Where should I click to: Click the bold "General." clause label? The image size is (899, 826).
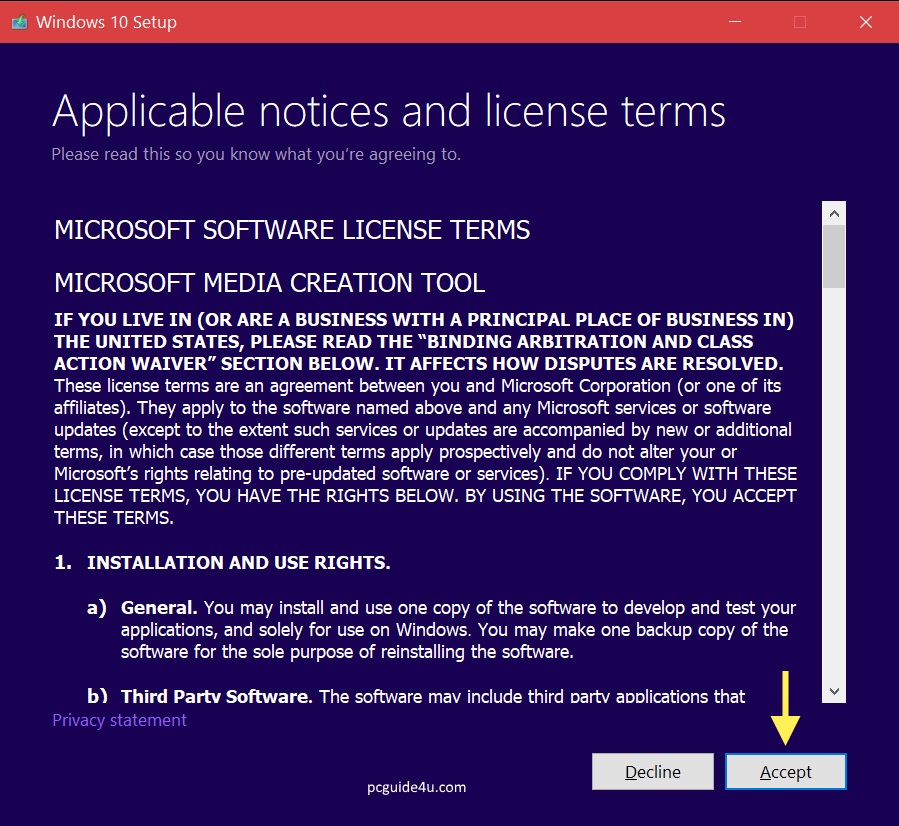tap(160, 608)
